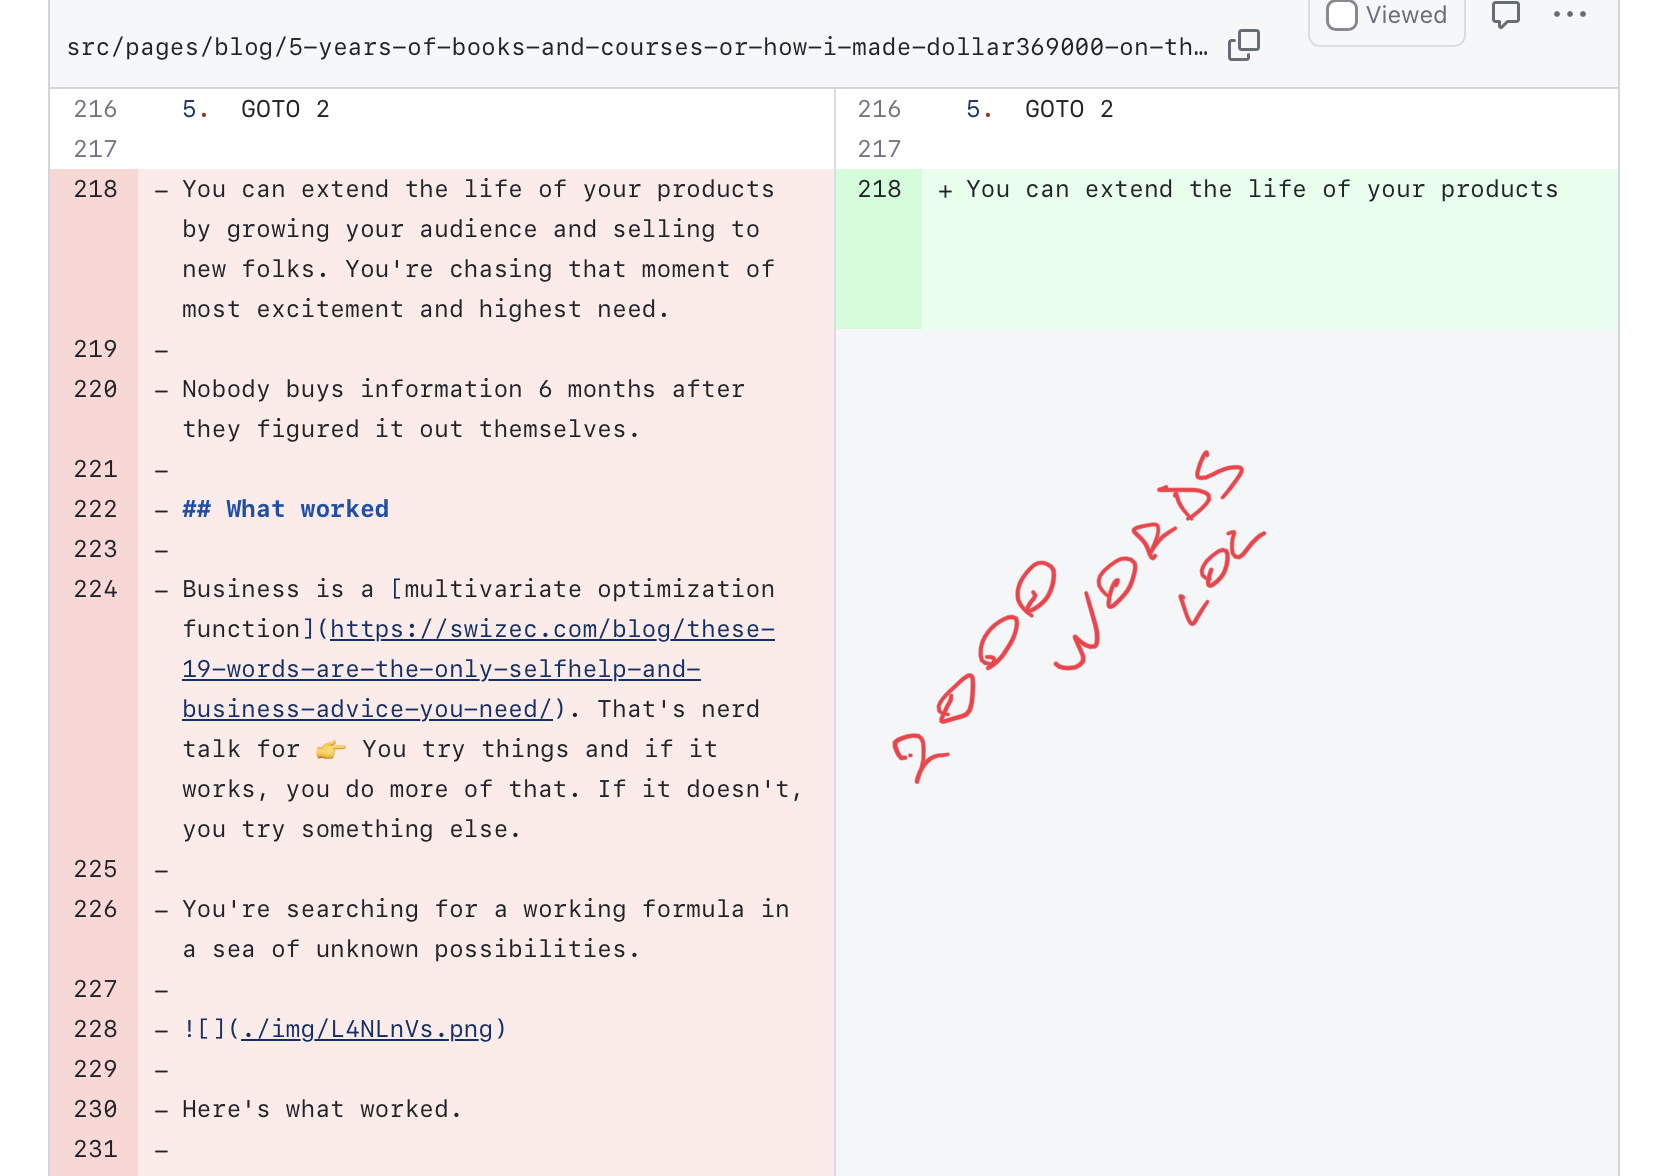
Task: Click the file path src/pages/blog text
Action: tap(637, 47)
